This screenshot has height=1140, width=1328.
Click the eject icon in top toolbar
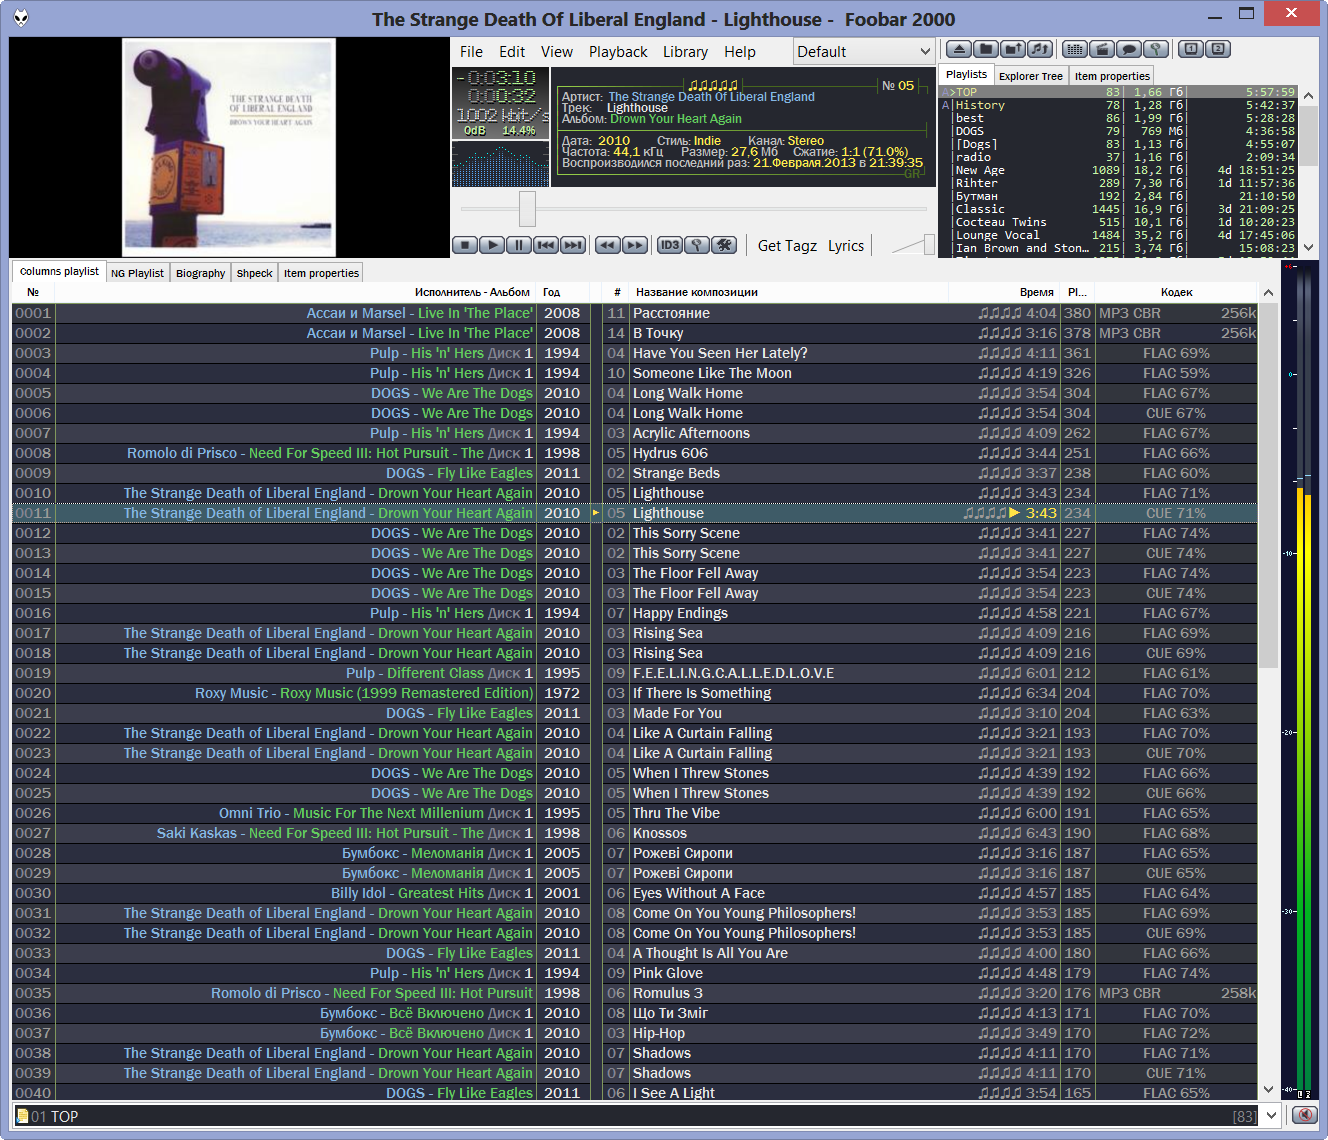click(x=958, y=49)
